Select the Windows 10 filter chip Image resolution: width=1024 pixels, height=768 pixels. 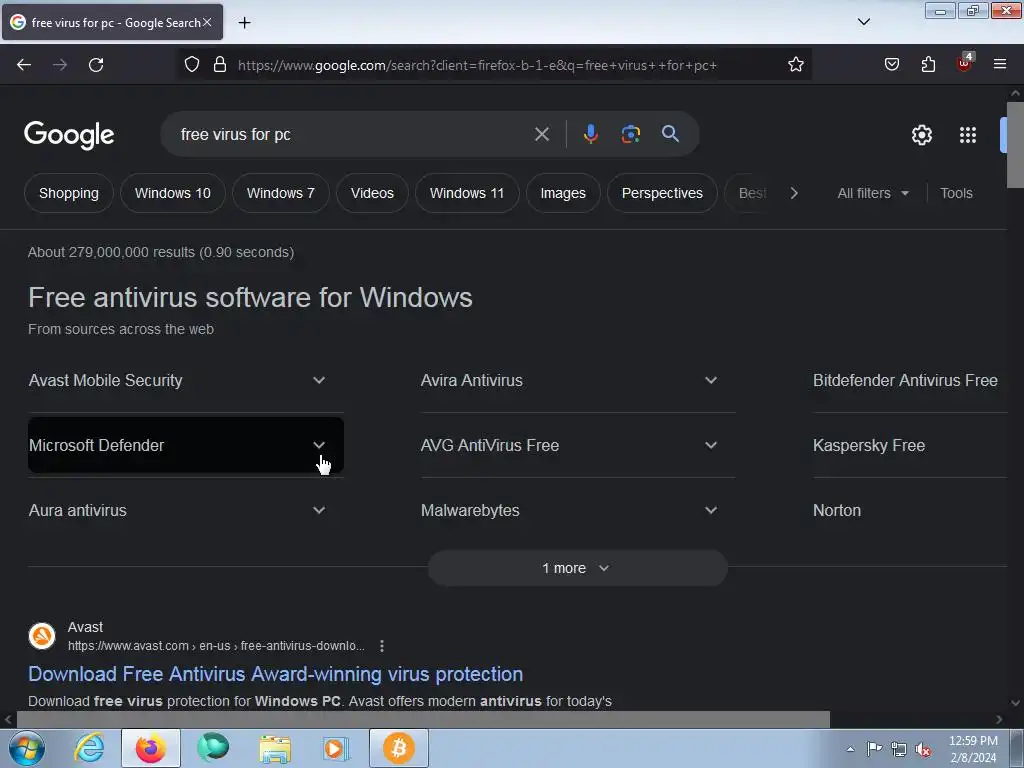click(172, 193)
